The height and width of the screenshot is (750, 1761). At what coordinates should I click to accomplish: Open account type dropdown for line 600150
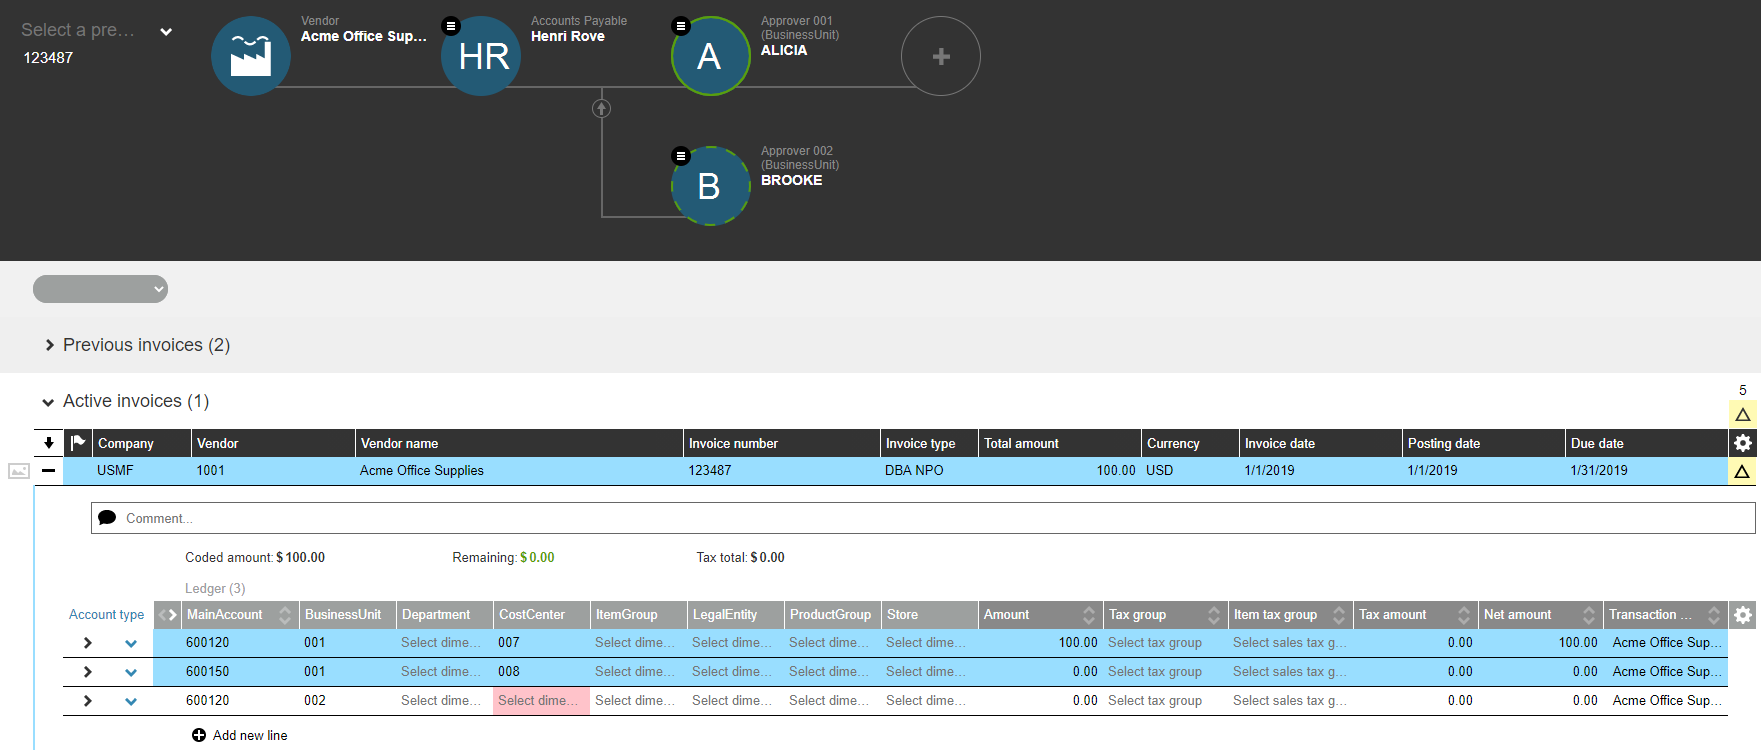pyautogui.click(x=131, y=673)
